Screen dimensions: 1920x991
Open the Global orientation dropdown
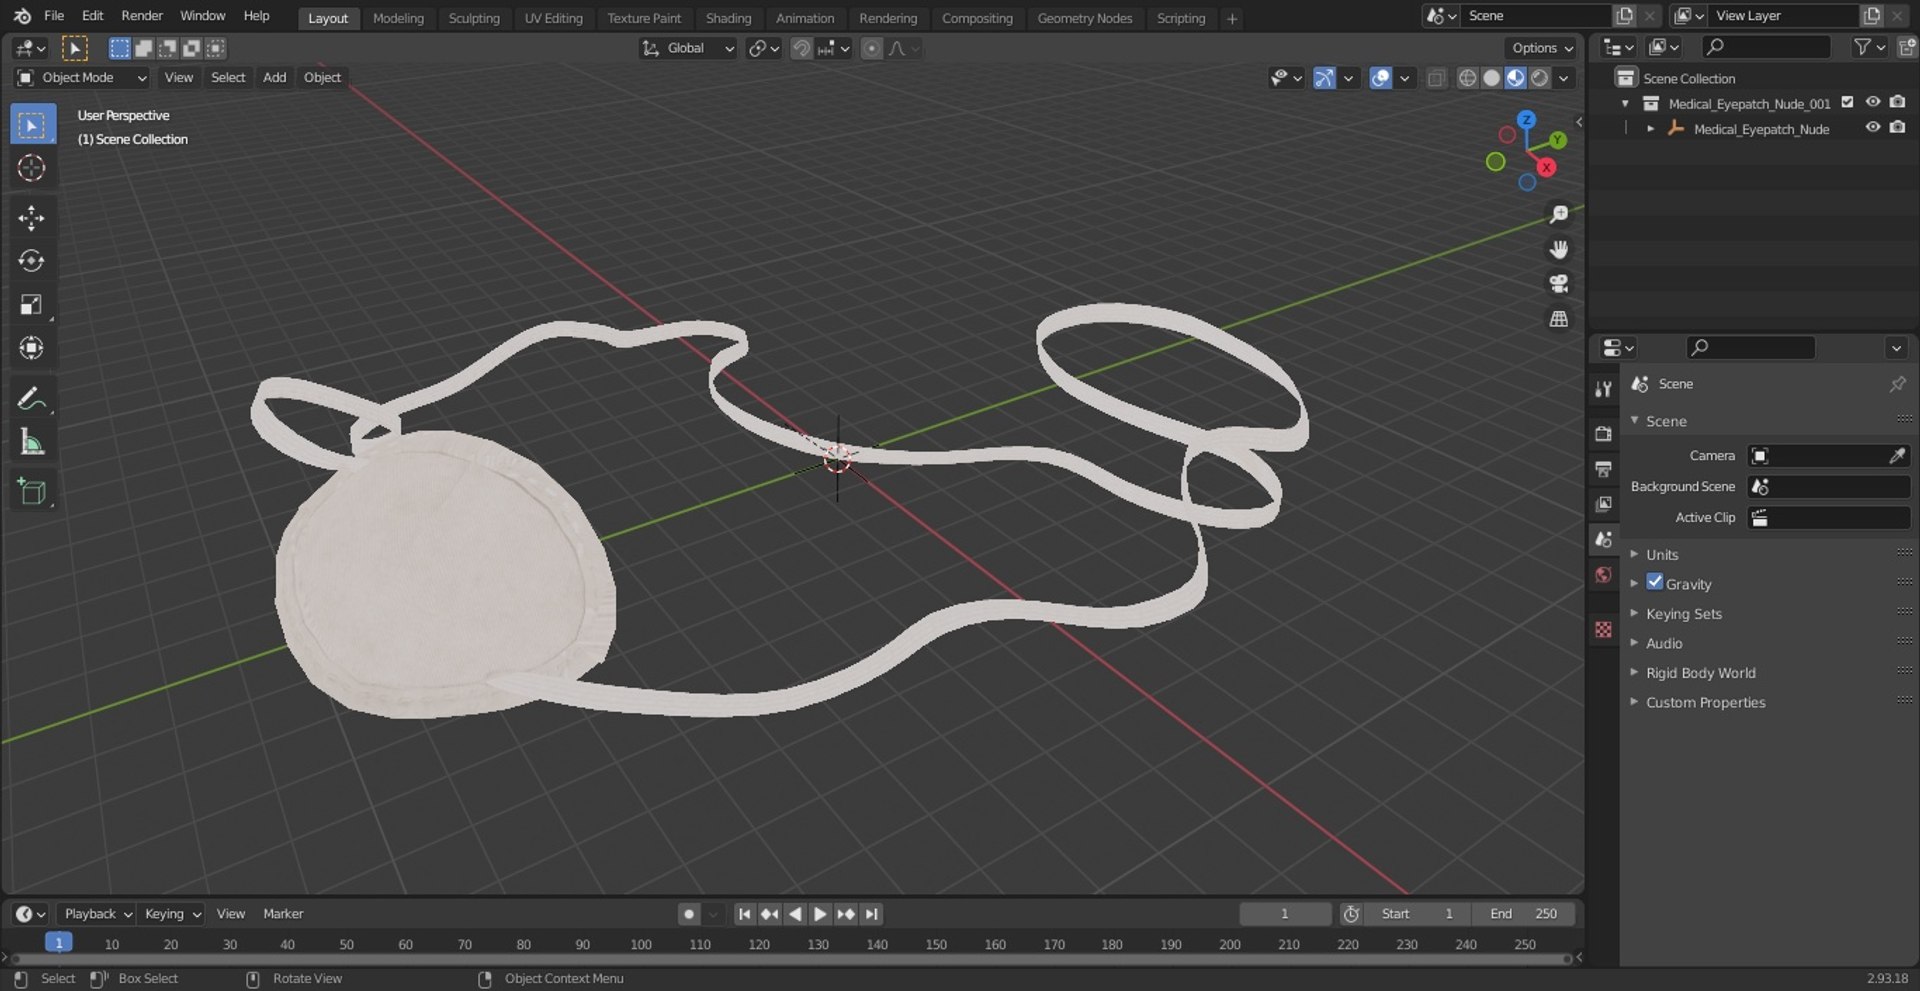click(688, 48)
